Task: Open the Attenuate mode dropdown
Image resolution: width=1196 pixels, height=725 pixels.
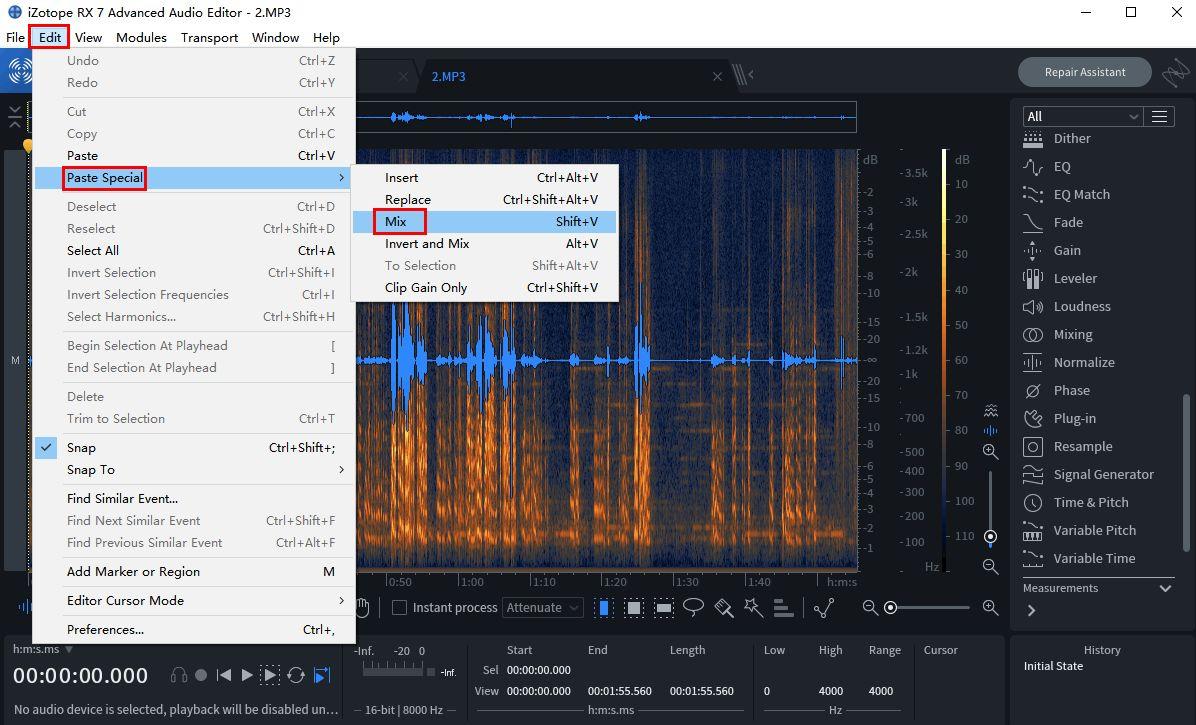Action: [542, 608]
